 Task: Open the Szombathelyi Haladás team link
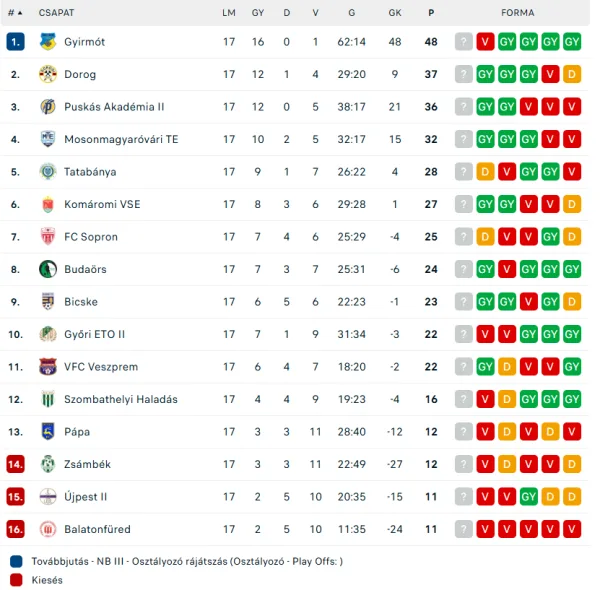(x=120, y=399)
